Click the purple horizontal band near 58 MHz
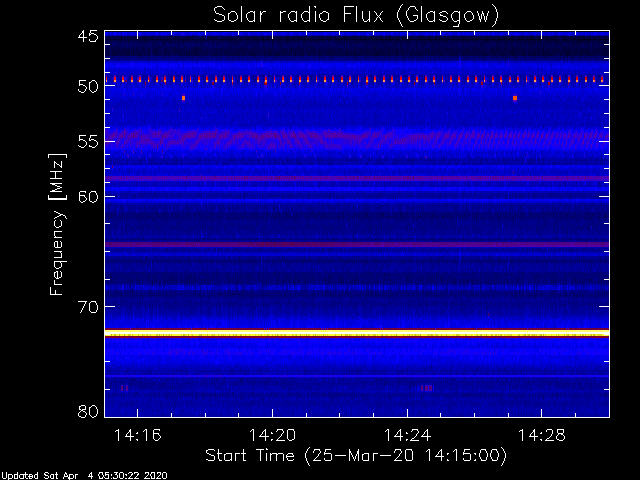The height and width of the screenshot is (480, 640). (357, 178)
